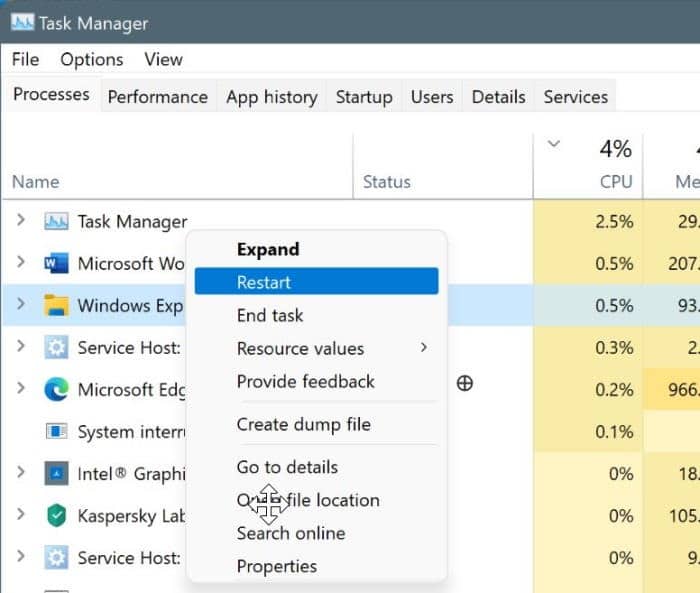This screenshot has width=700, height=593.
Task: Sort by the Status column header
Action: (x=387, y=182)
